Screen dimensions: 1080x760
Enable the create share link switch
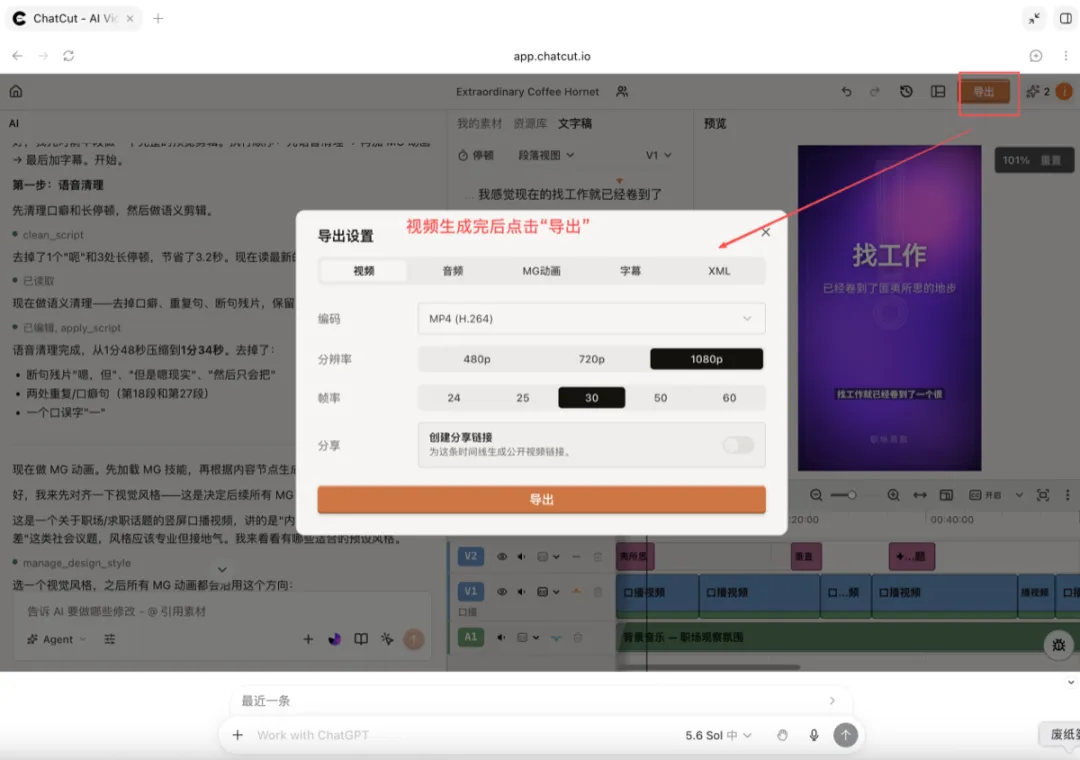pos(738,445)
